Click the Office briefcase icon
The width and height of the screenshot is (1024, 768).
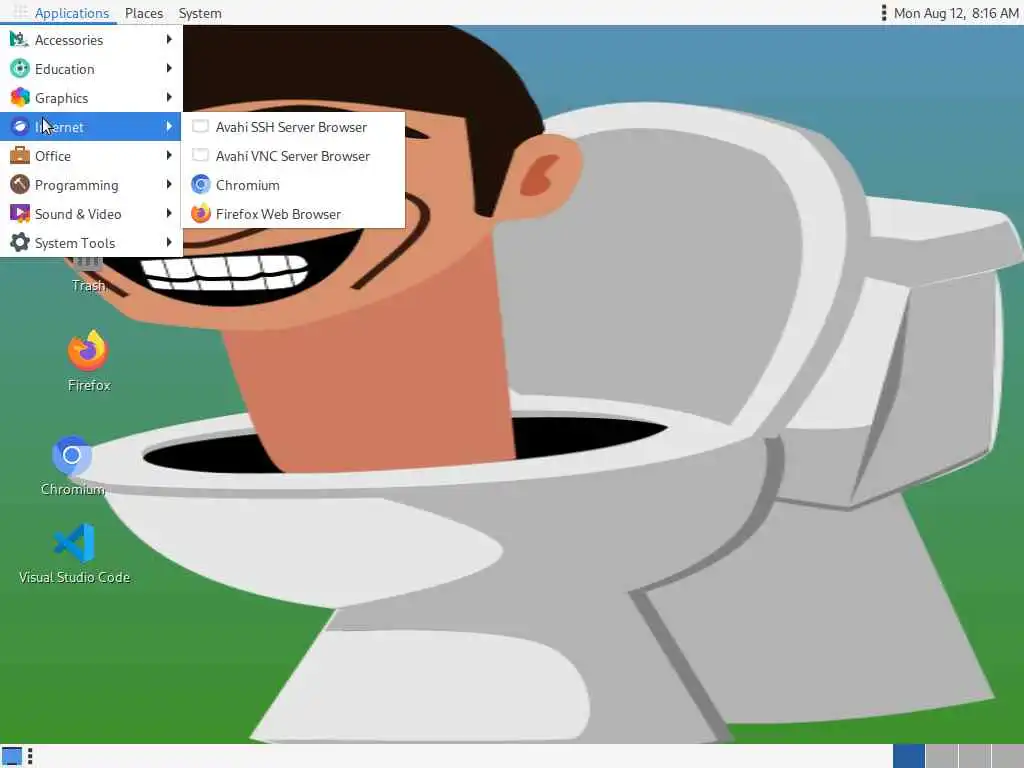coord(20,156)
